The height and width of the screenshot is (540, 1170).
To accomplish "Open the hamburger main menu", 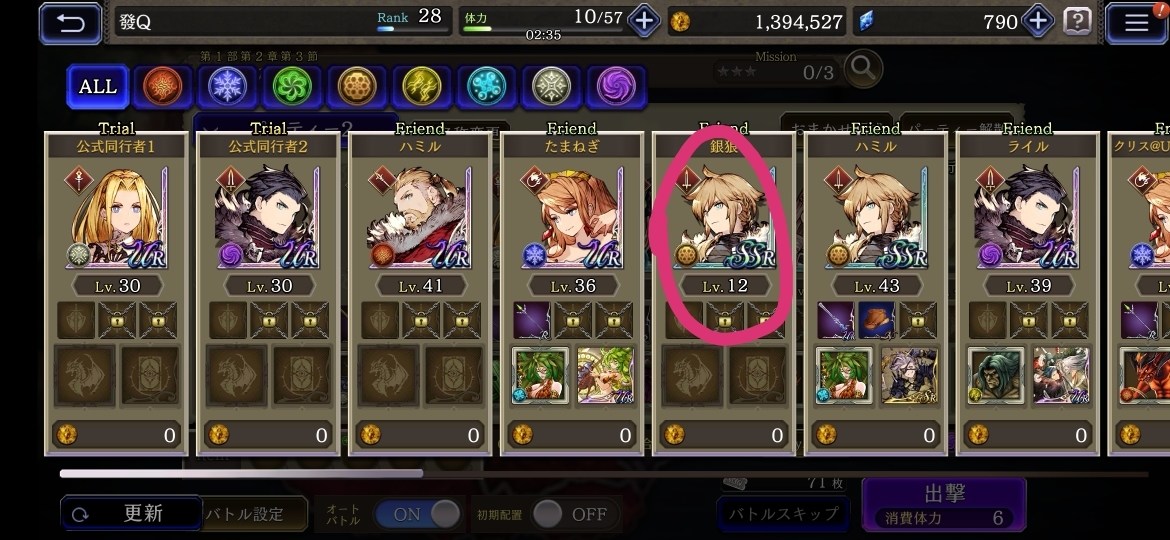I will tap(1136, 23).
